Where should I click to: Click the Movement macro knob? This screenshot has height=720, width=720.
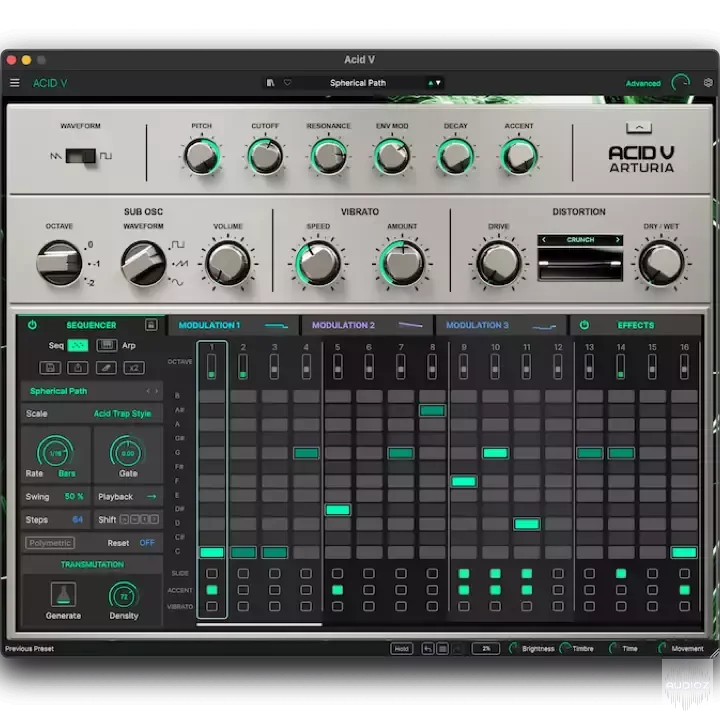click(662, 648)
